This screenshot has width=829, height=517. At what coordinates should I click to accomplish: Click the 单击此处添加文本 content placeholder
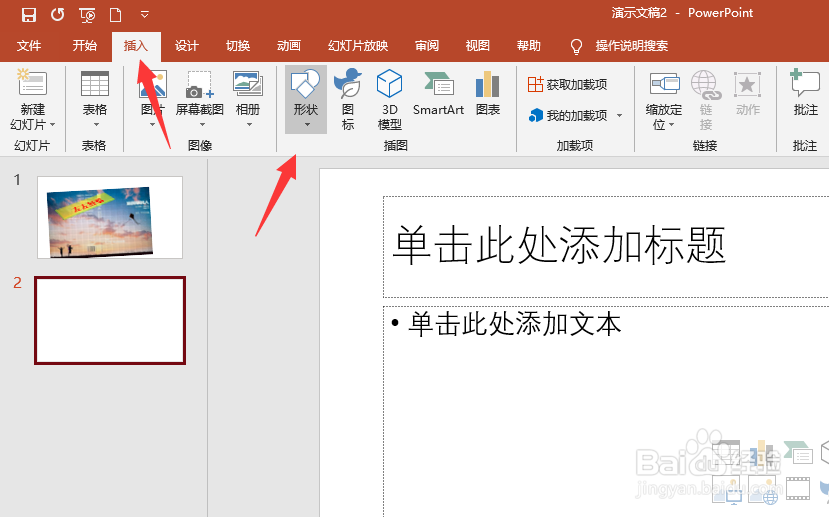tap(515, 324)
